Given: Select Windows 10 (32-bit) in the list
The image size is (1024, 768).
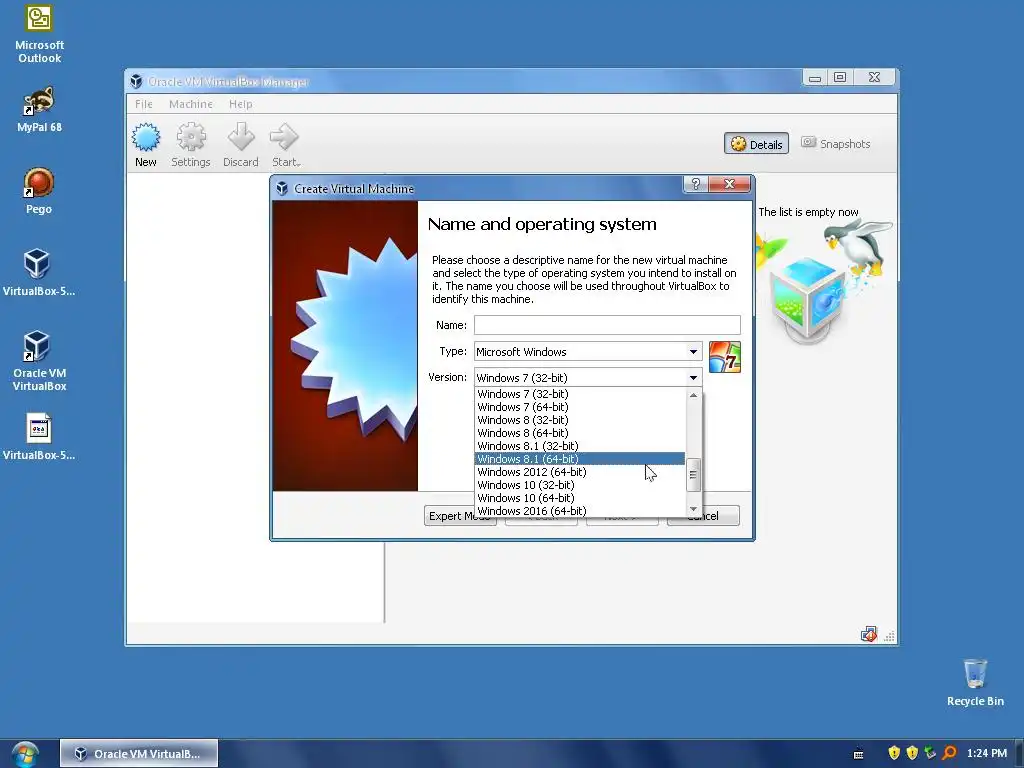Looking at the screenshot, I should [x=579, y=485].
